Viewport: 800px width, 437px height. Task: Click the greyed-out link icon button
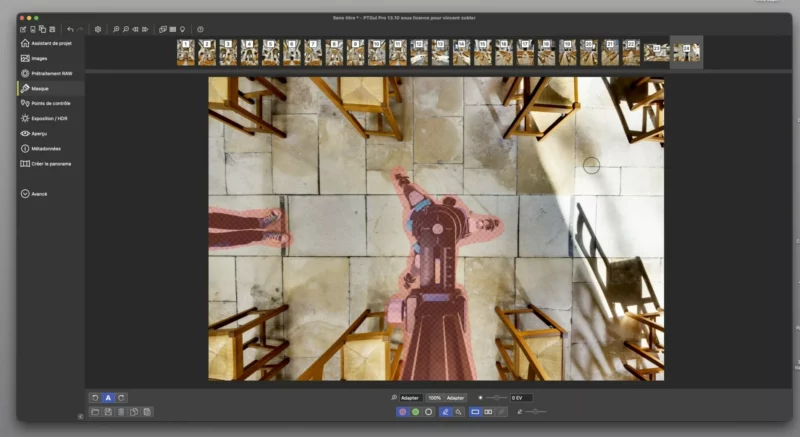click(502, 412)
